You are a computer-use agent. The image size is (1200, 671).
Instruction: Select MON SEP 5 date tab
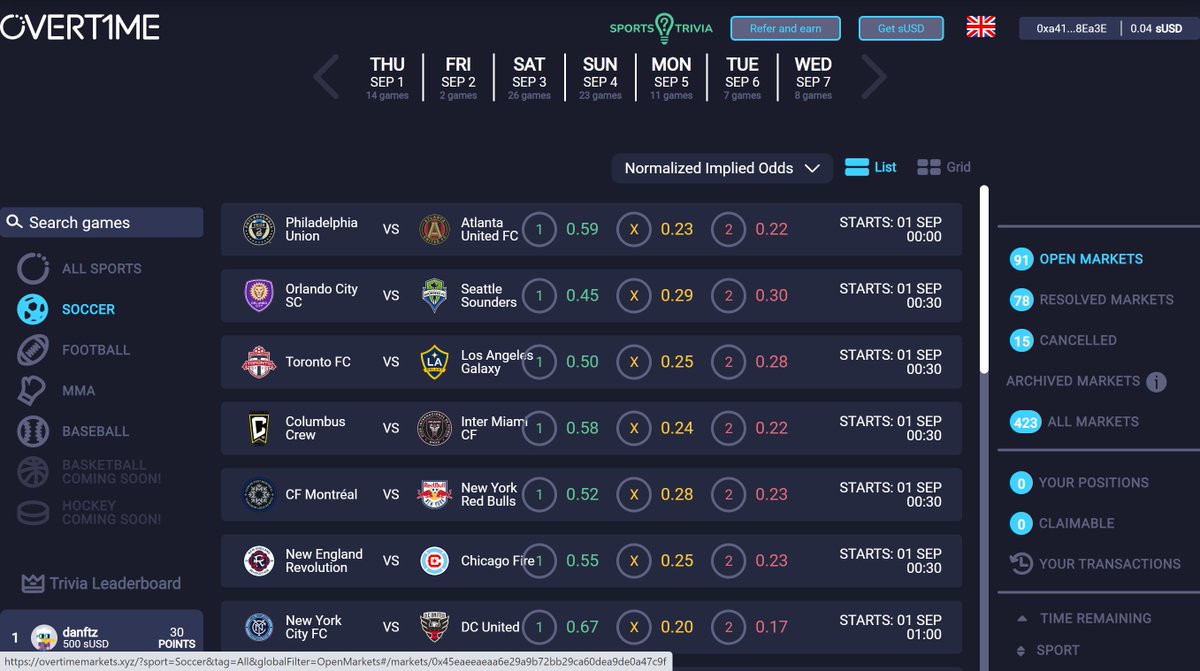tap(671, 77)
